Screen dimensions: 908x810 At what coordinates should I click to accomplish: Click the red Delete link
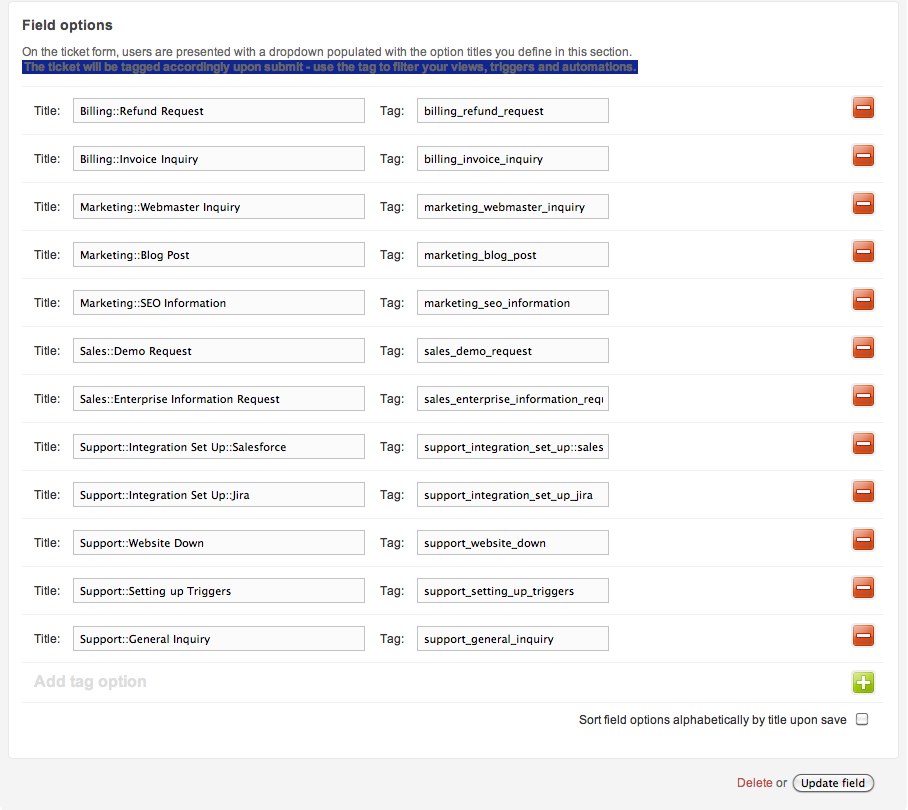(x=754, y=783)
